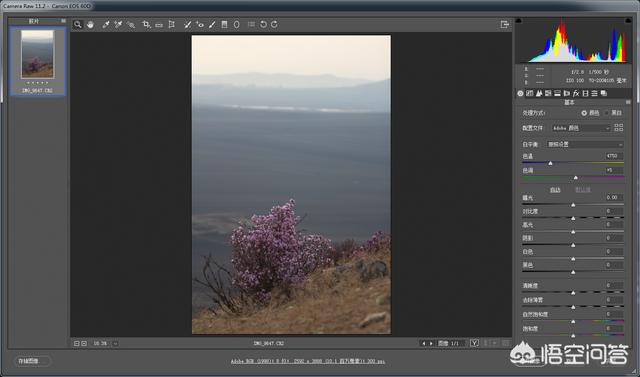This screenshot has height=377, width=640.
Task: Click the Highlights (高光) slider handle
Action: (x=573, y=232)
